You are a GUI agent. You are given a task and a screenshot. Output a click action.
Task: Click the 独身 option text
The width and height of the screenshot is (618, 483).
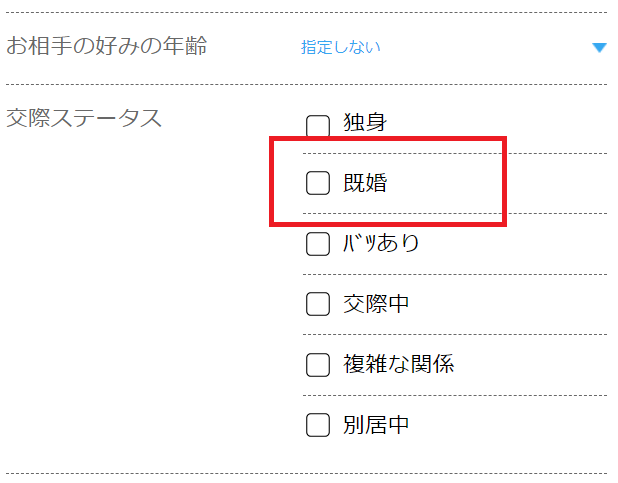point(365,124)
